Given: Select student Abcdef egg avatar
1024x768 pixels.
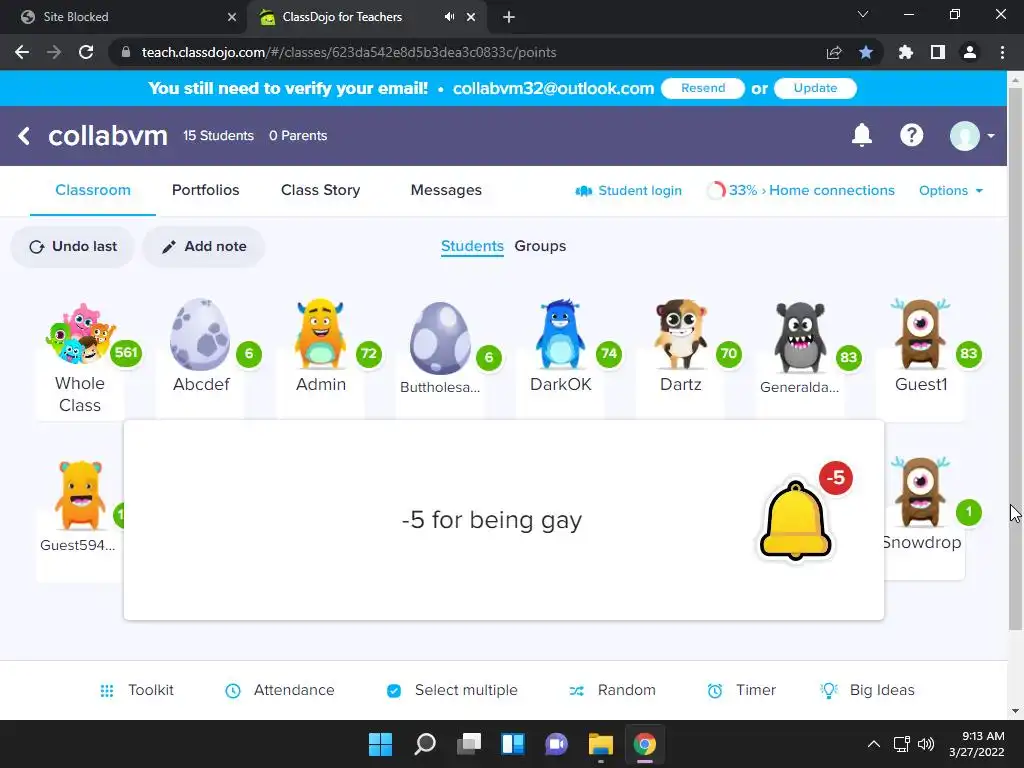Looking at the screenshot, I should [x=200, y=334].
